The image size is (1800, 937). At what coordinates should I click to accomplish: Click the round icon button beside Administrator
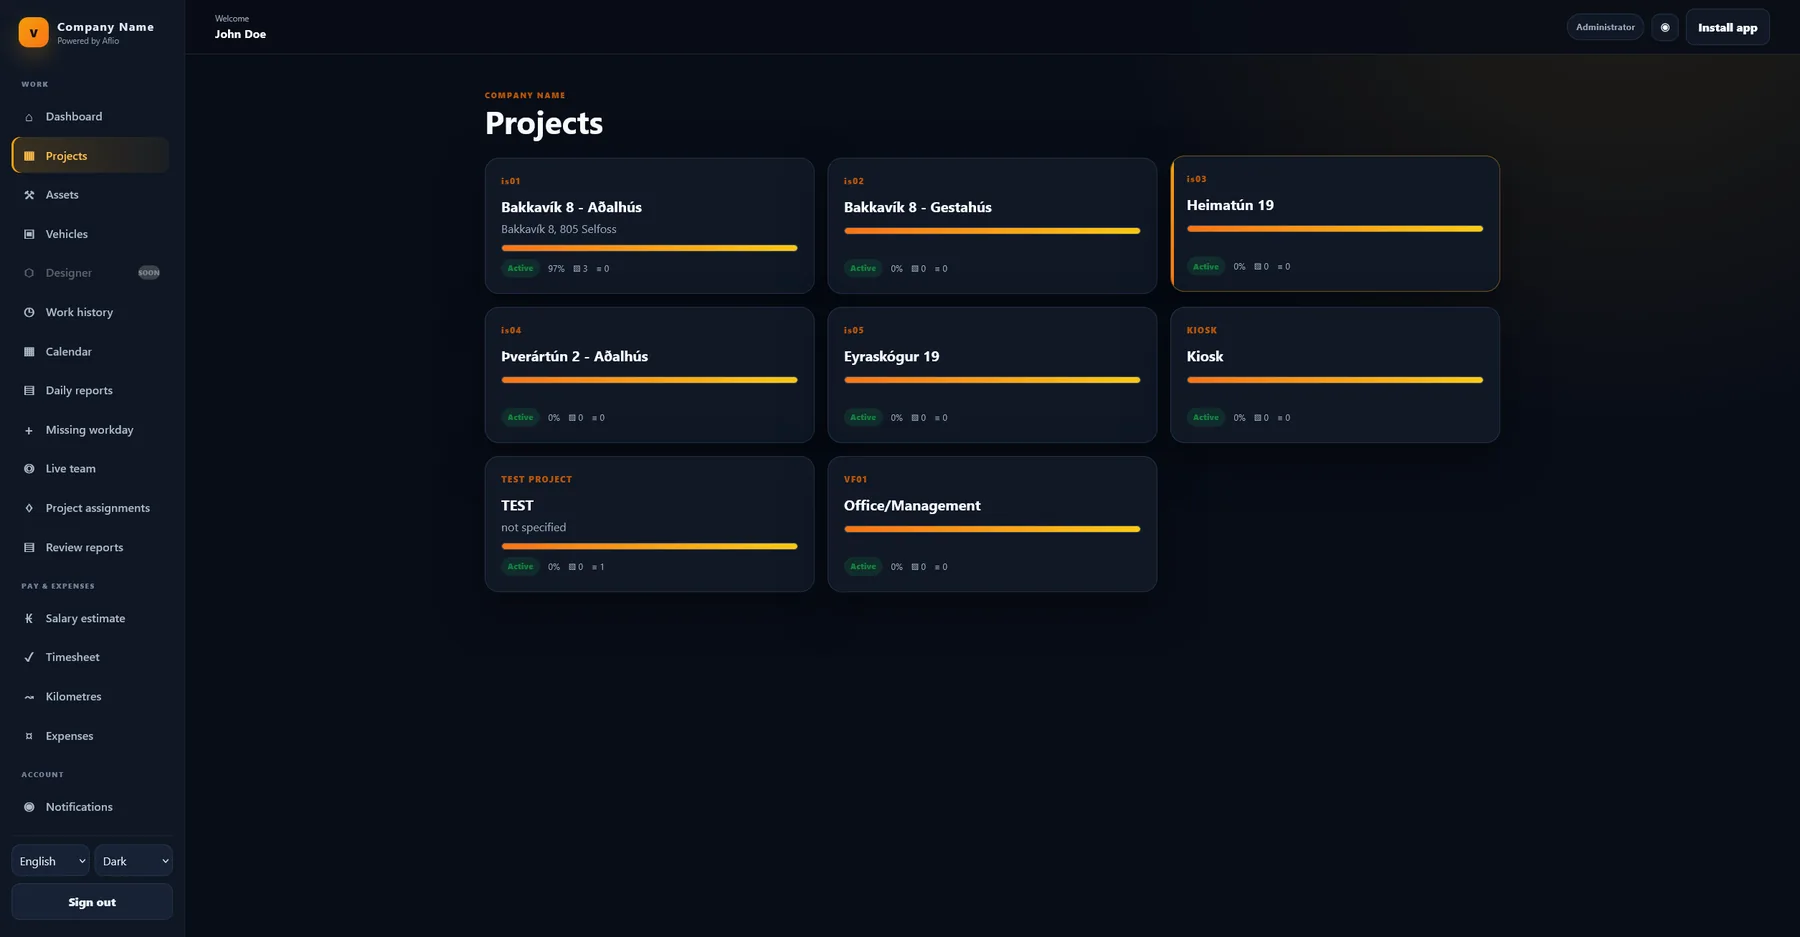[x=1665, y=27]
